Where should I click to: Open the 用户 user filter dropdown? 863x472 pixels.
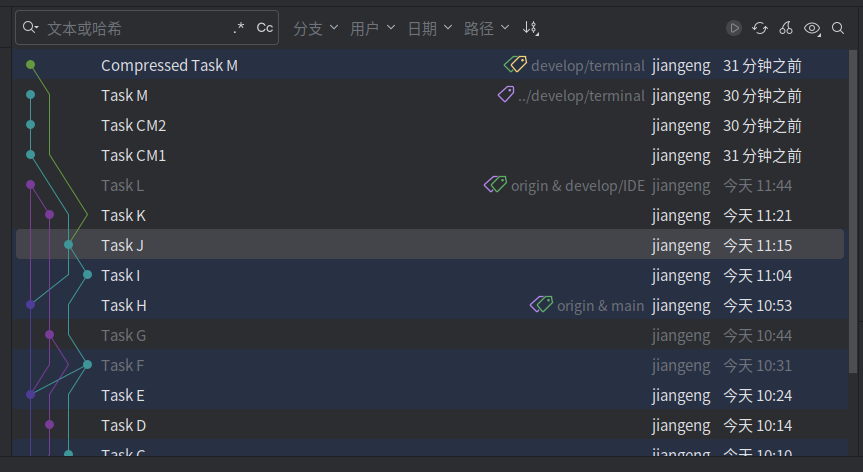[373, 28]
